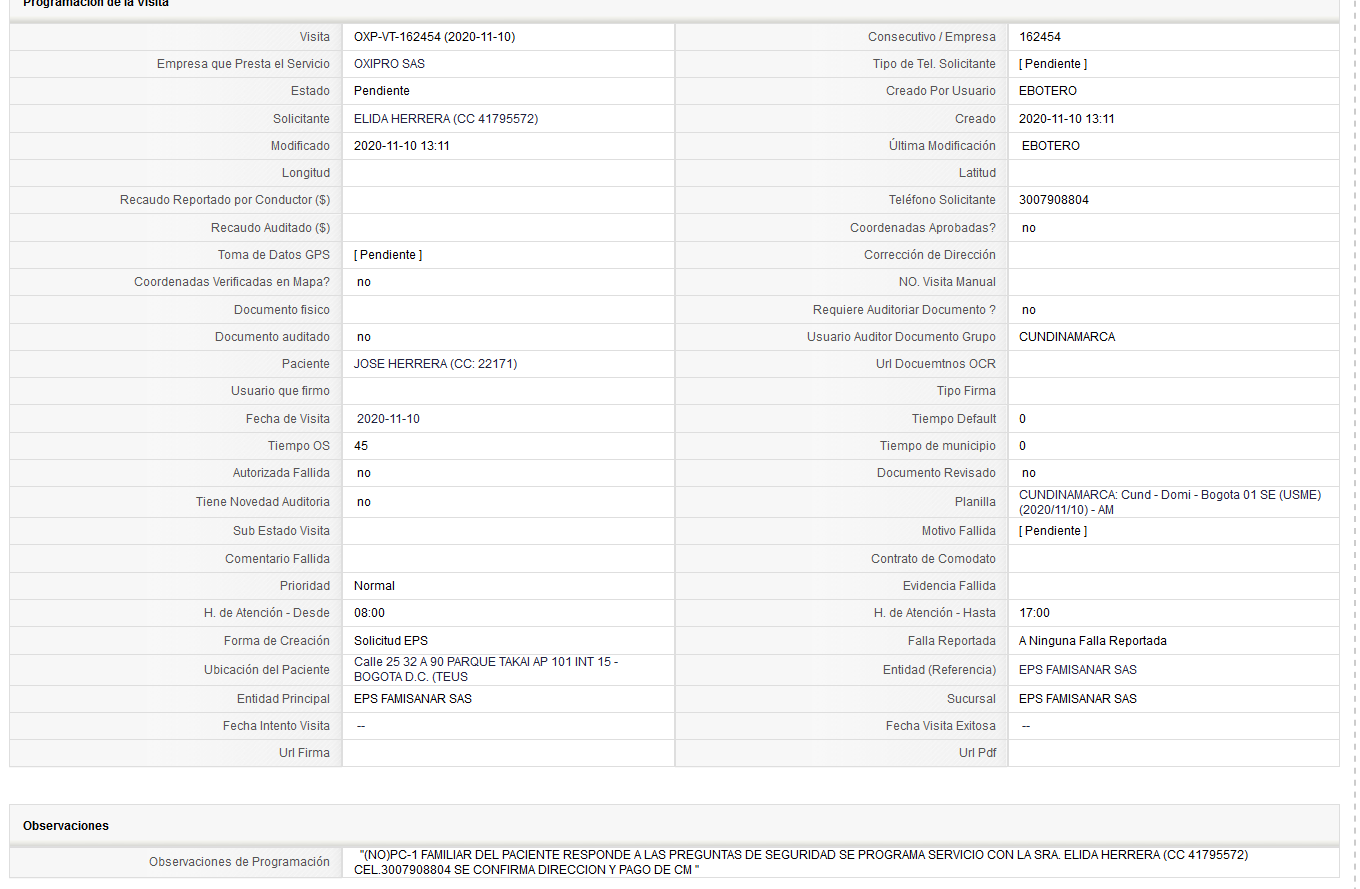Select the Tiempo de municipio value 0
This screenshot has width=1360, height=889.
(x=1022, y=446)
